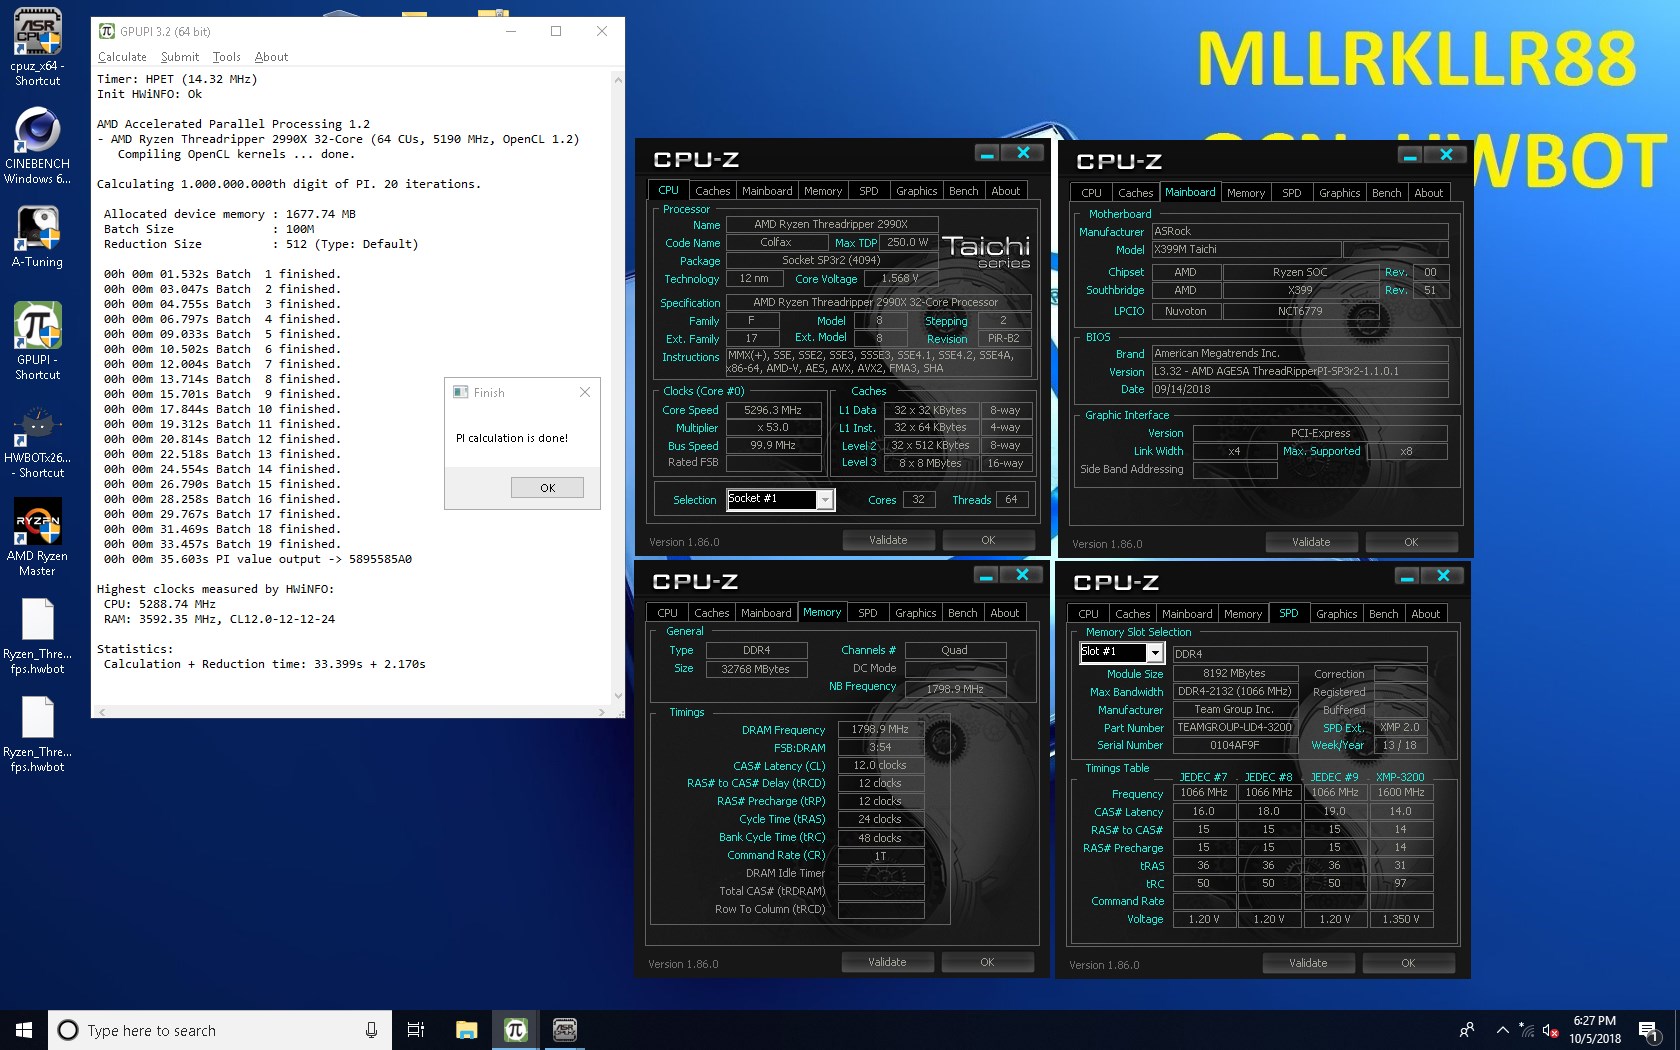
Task: Close the CPU-Z Mainboard window
Action: (x=1446, y=154)
